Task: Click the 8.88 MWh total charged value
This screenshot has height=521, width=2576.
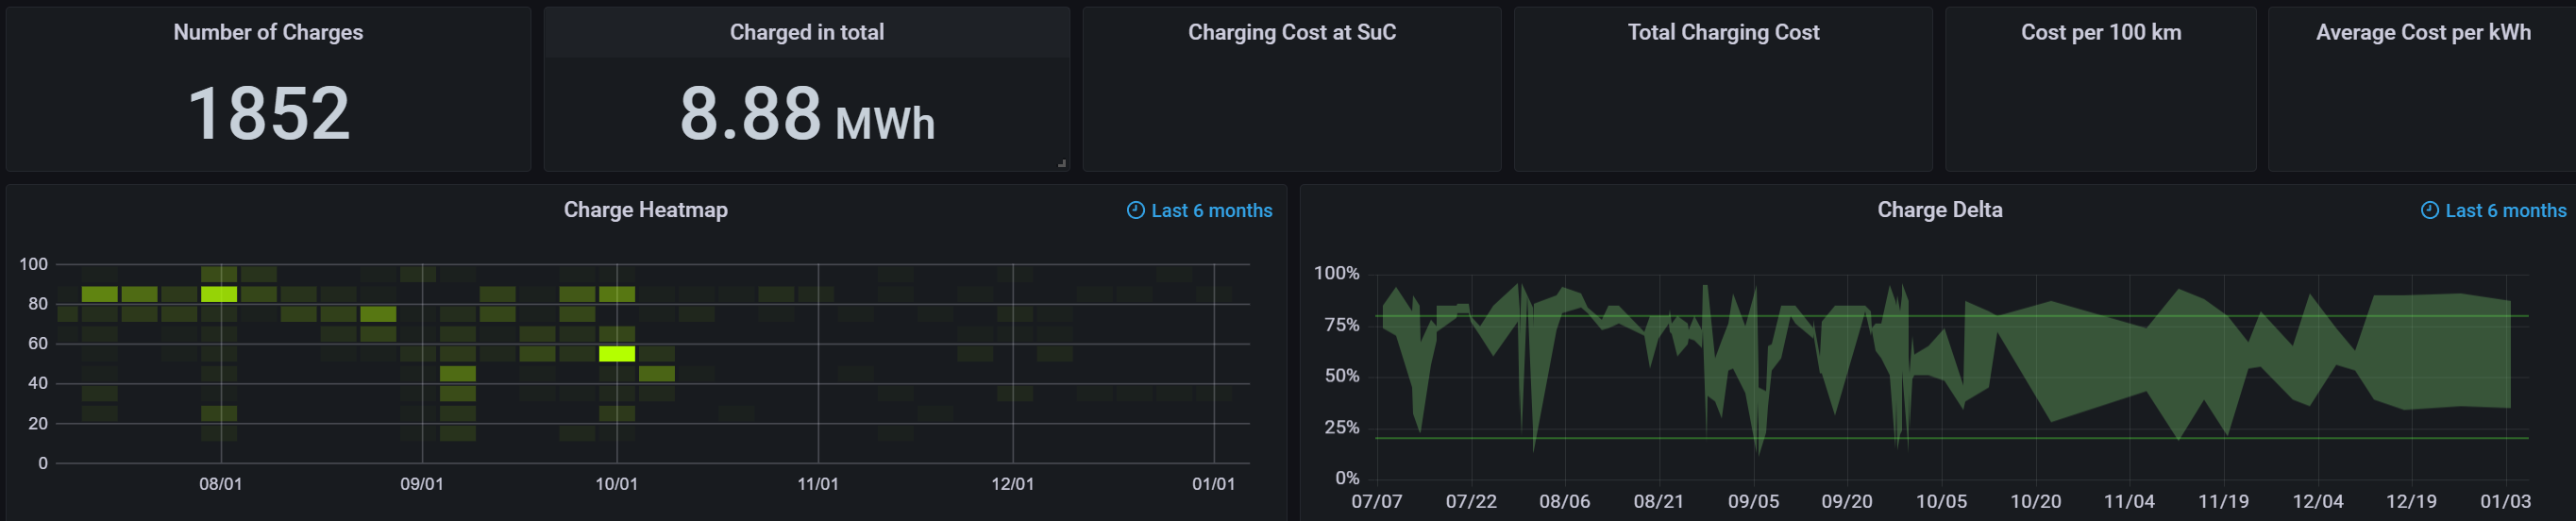Action: tap(806, 115)
